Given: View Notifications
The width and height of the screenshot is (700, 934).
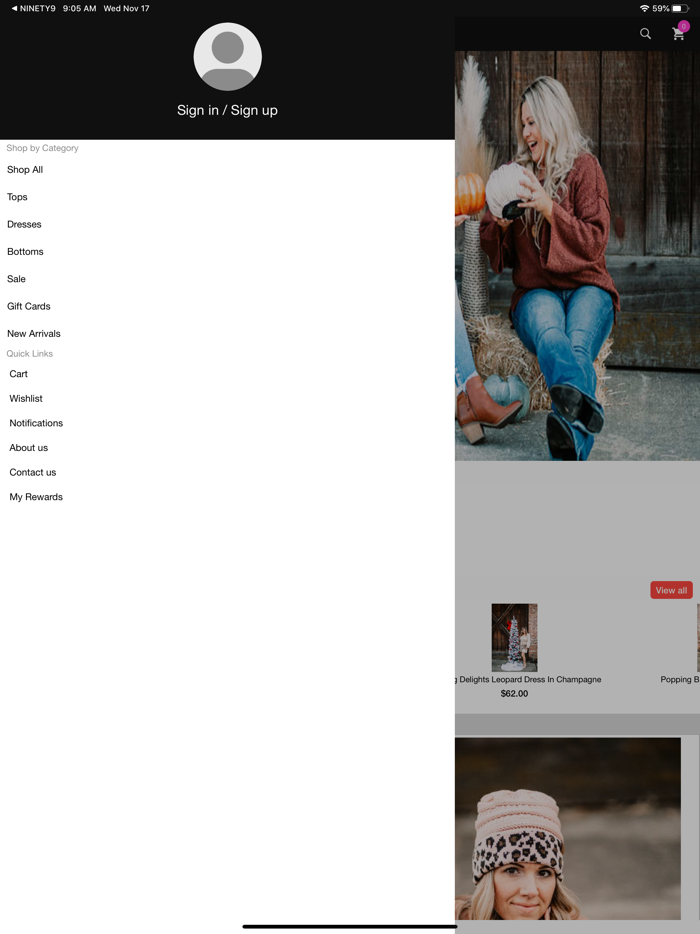Looking at the screenshot, I should coord(36,424).
